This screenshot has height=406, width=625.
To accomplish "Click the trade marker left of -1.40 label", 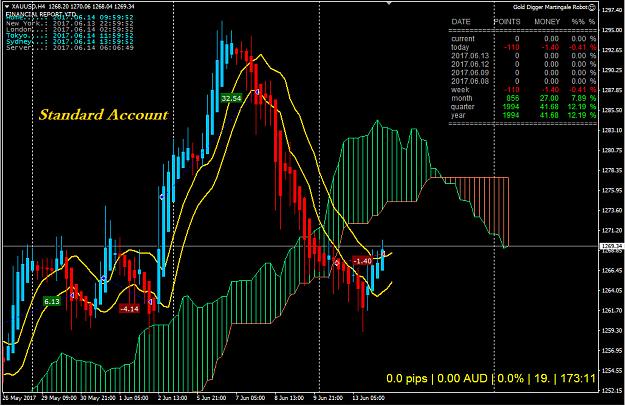I will tap(337, 263).
